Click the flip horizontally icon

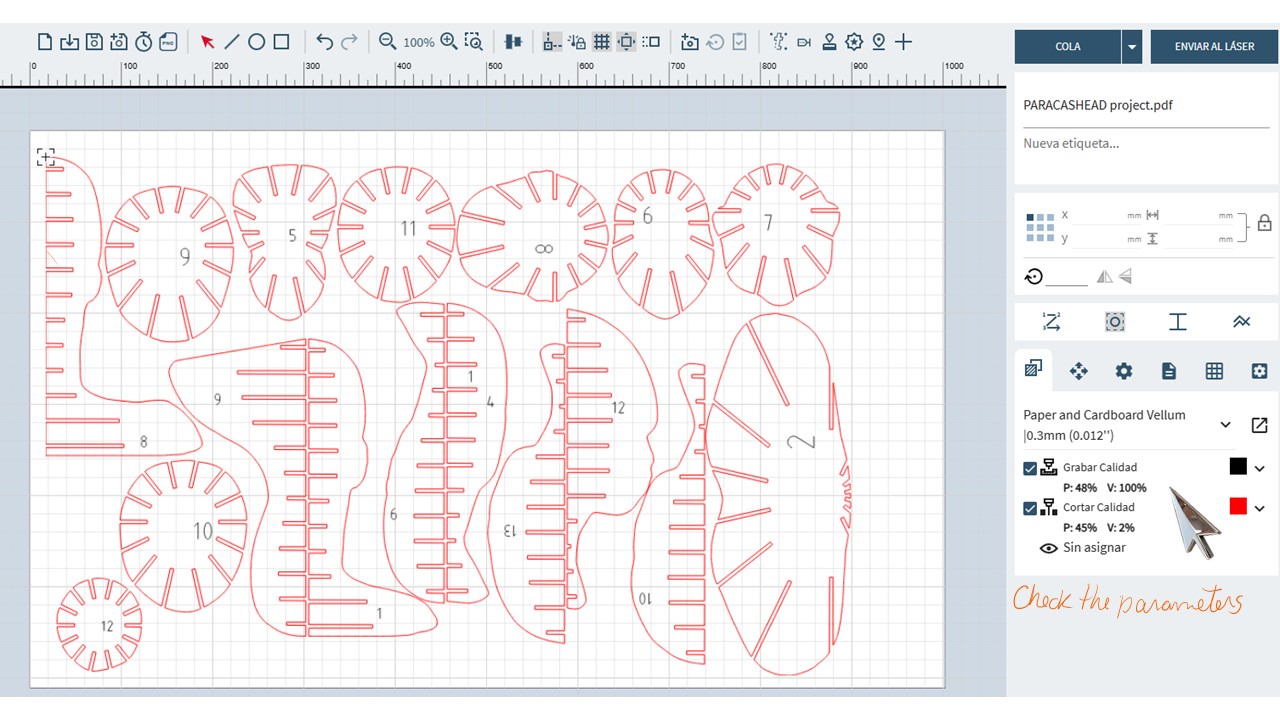coord(1104,277)
